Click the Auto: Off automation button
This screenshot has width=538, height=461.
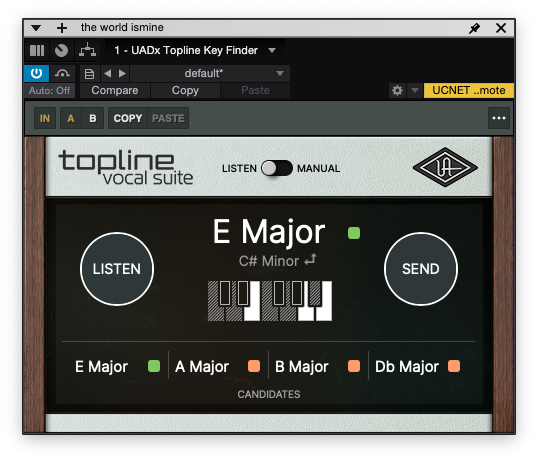[49, 91]
